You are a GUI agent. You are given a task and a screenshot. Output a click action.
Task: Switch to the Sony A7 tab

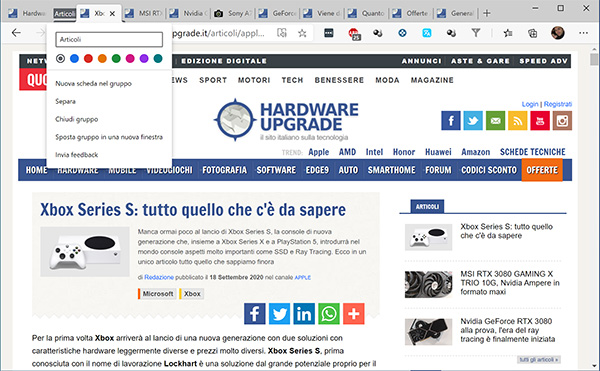[233, 13]
